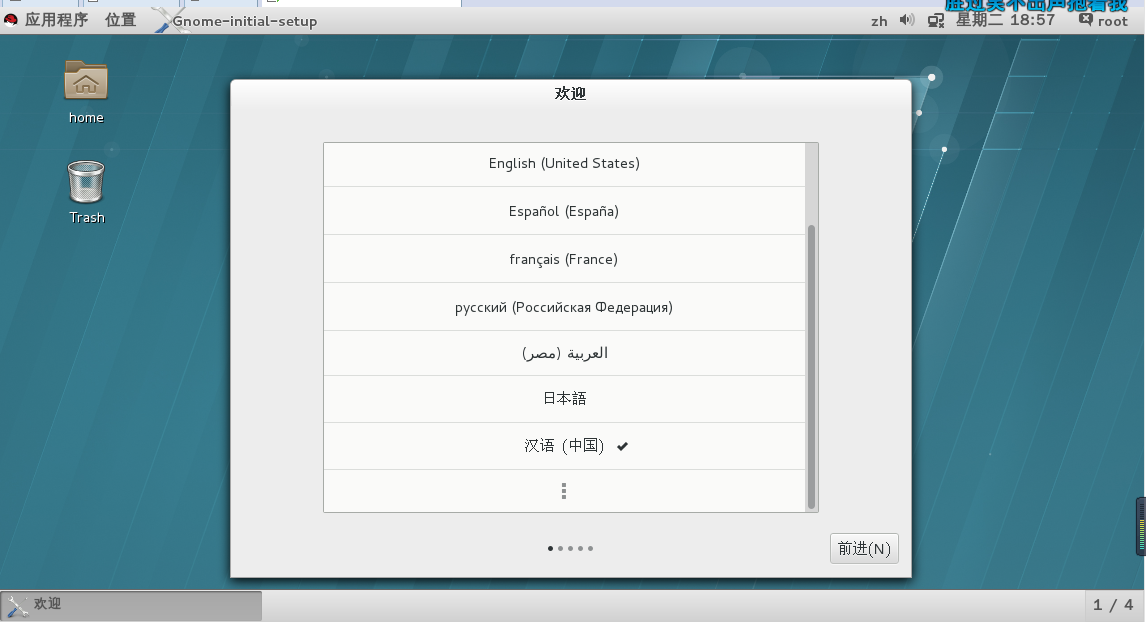Screen dimensions: 1146x622
Task: Select 日本語 language
Action: click(564, 399)
